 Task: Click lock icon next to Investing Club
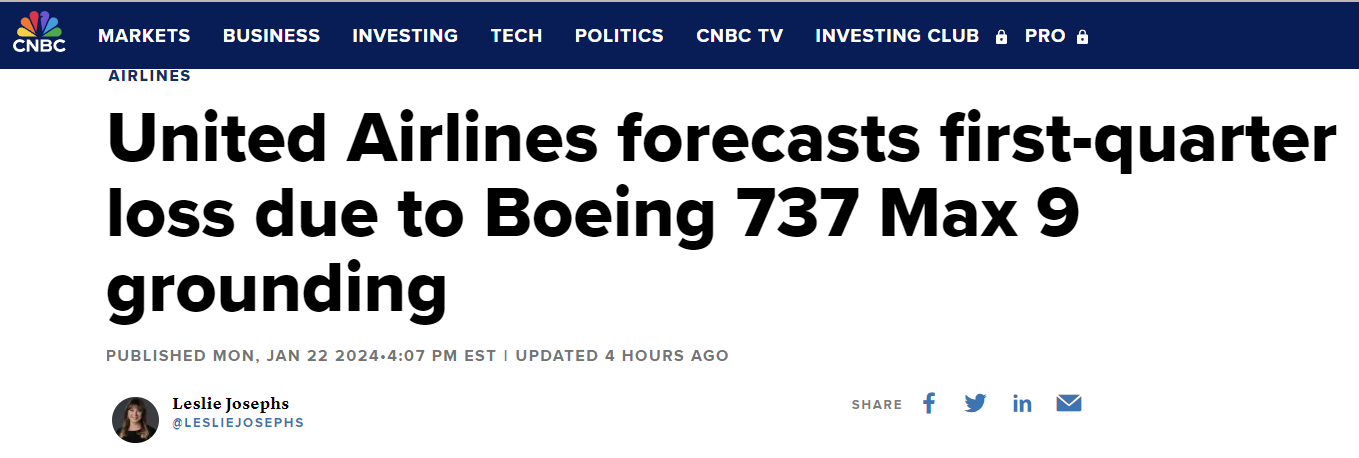pyautogui.click(x=1001, y=37)
